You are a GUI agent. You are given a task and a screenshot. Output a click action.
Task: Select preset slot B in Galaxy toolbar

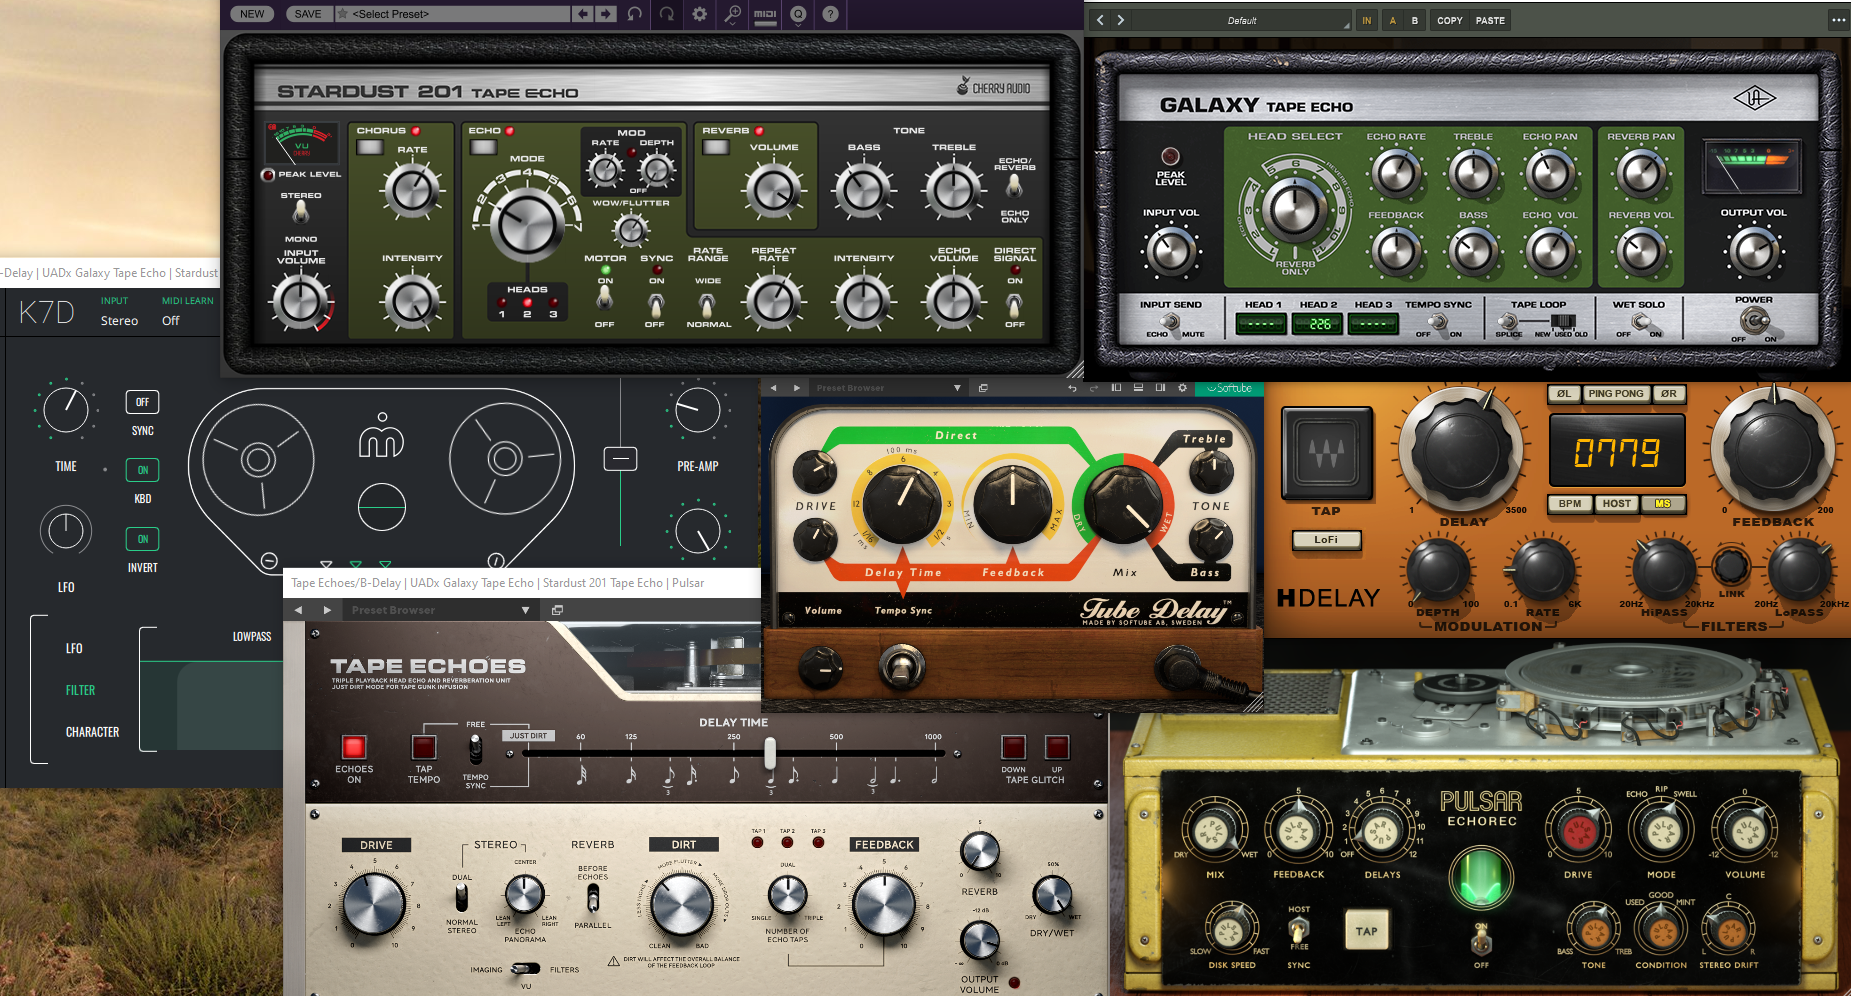[x=1415, y=20]
